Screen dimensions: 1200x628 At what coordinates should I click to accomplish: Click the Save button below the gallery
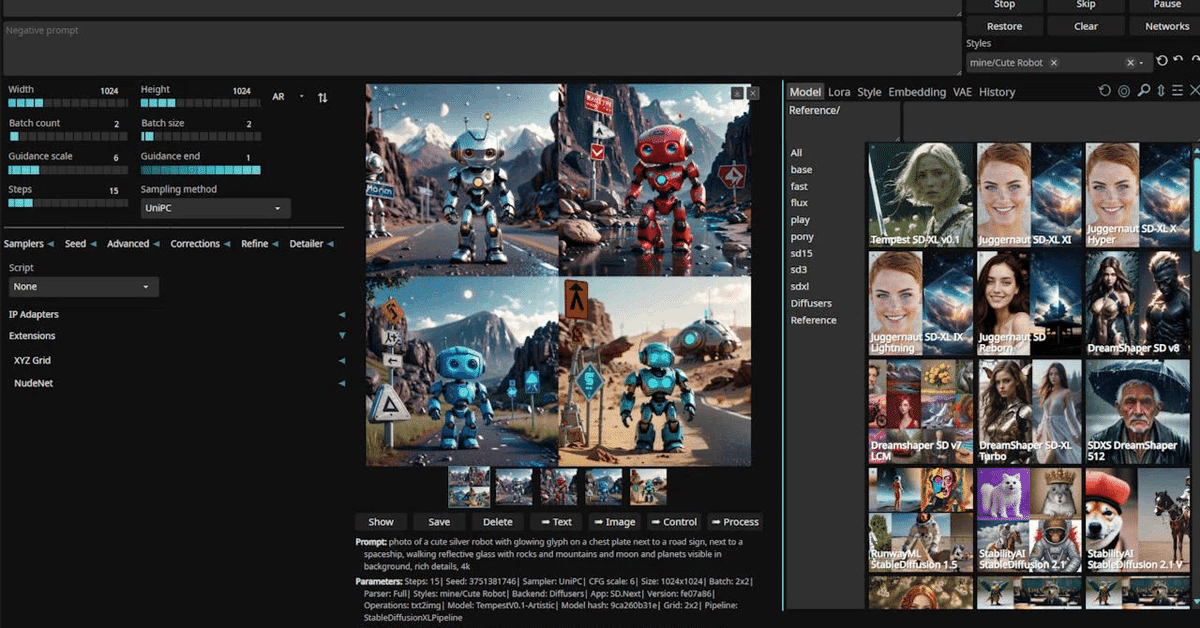439,521
